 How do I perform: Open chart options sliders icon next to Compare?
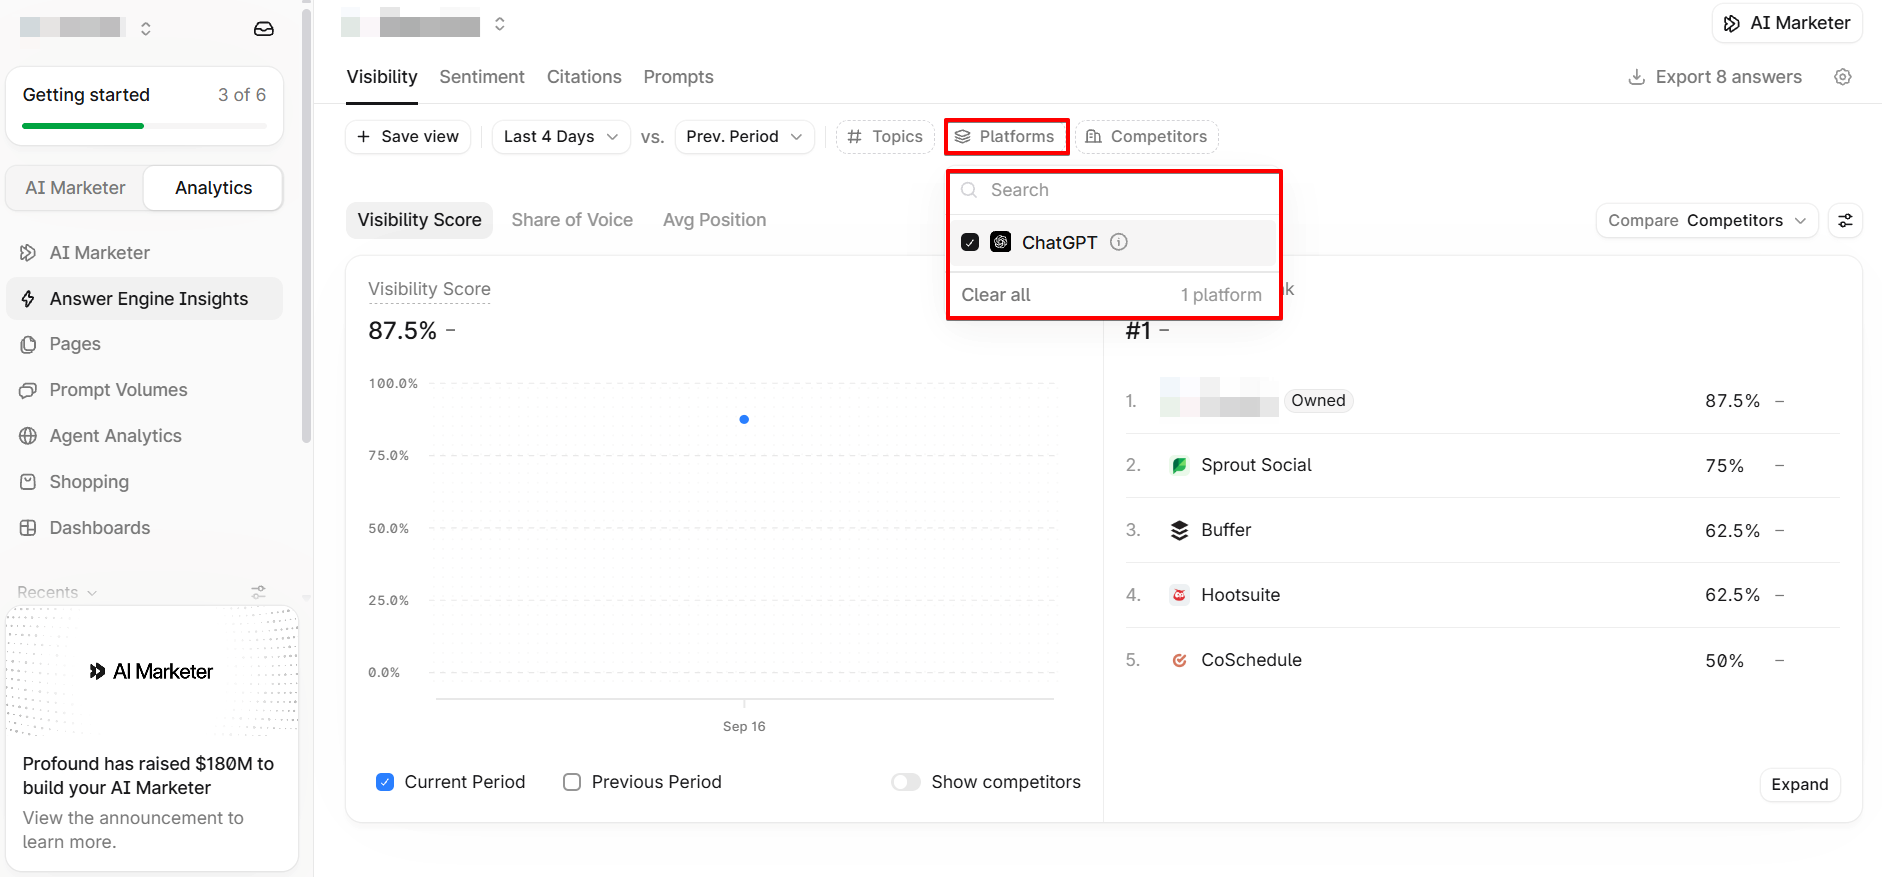tap(1845, 220)
